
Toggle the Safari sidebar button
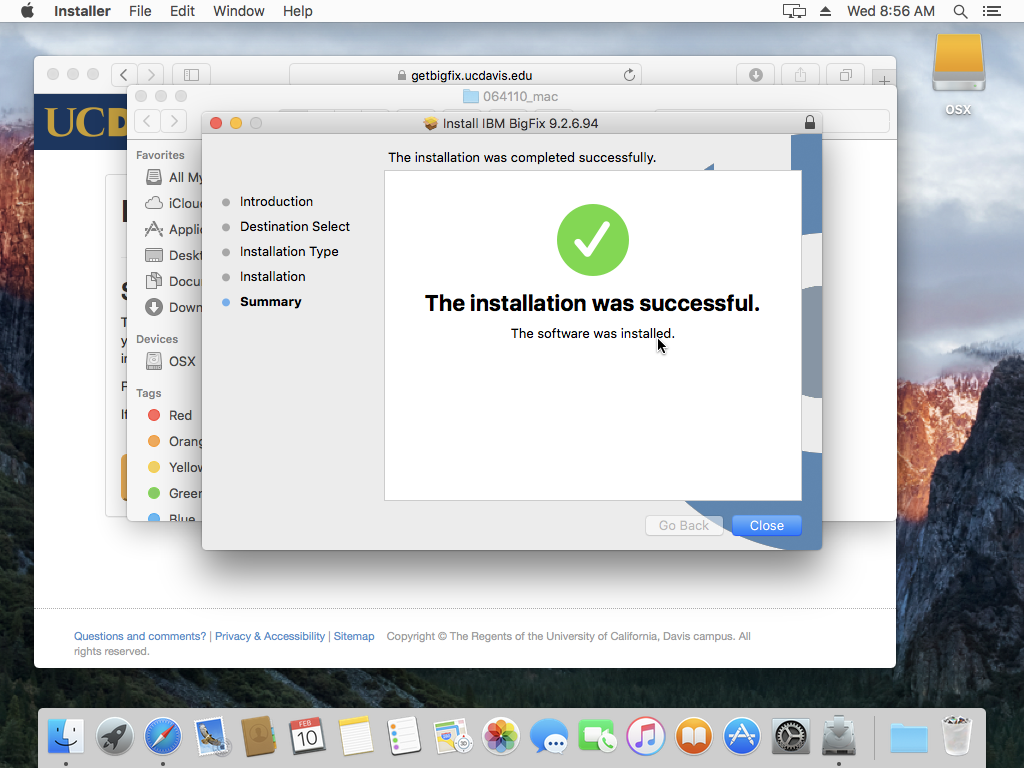191,75
